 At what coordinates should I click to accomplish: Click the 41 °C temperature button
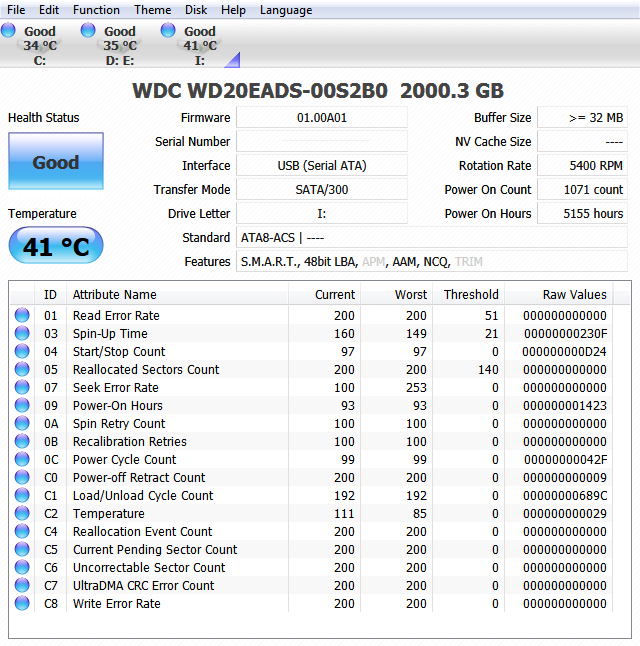[56, 246]
